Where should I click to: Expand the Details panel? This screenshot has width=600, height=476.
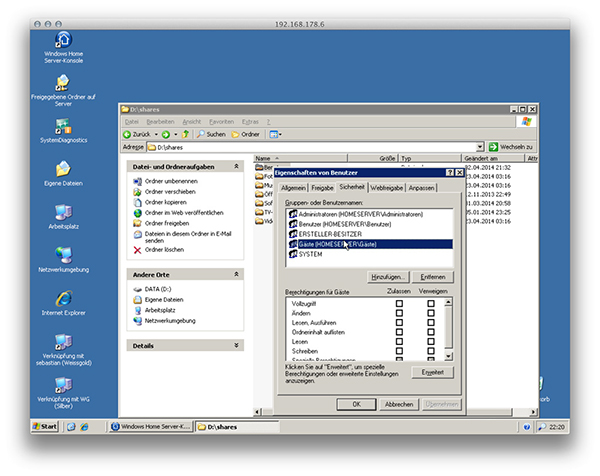click(x=236, y=346)
